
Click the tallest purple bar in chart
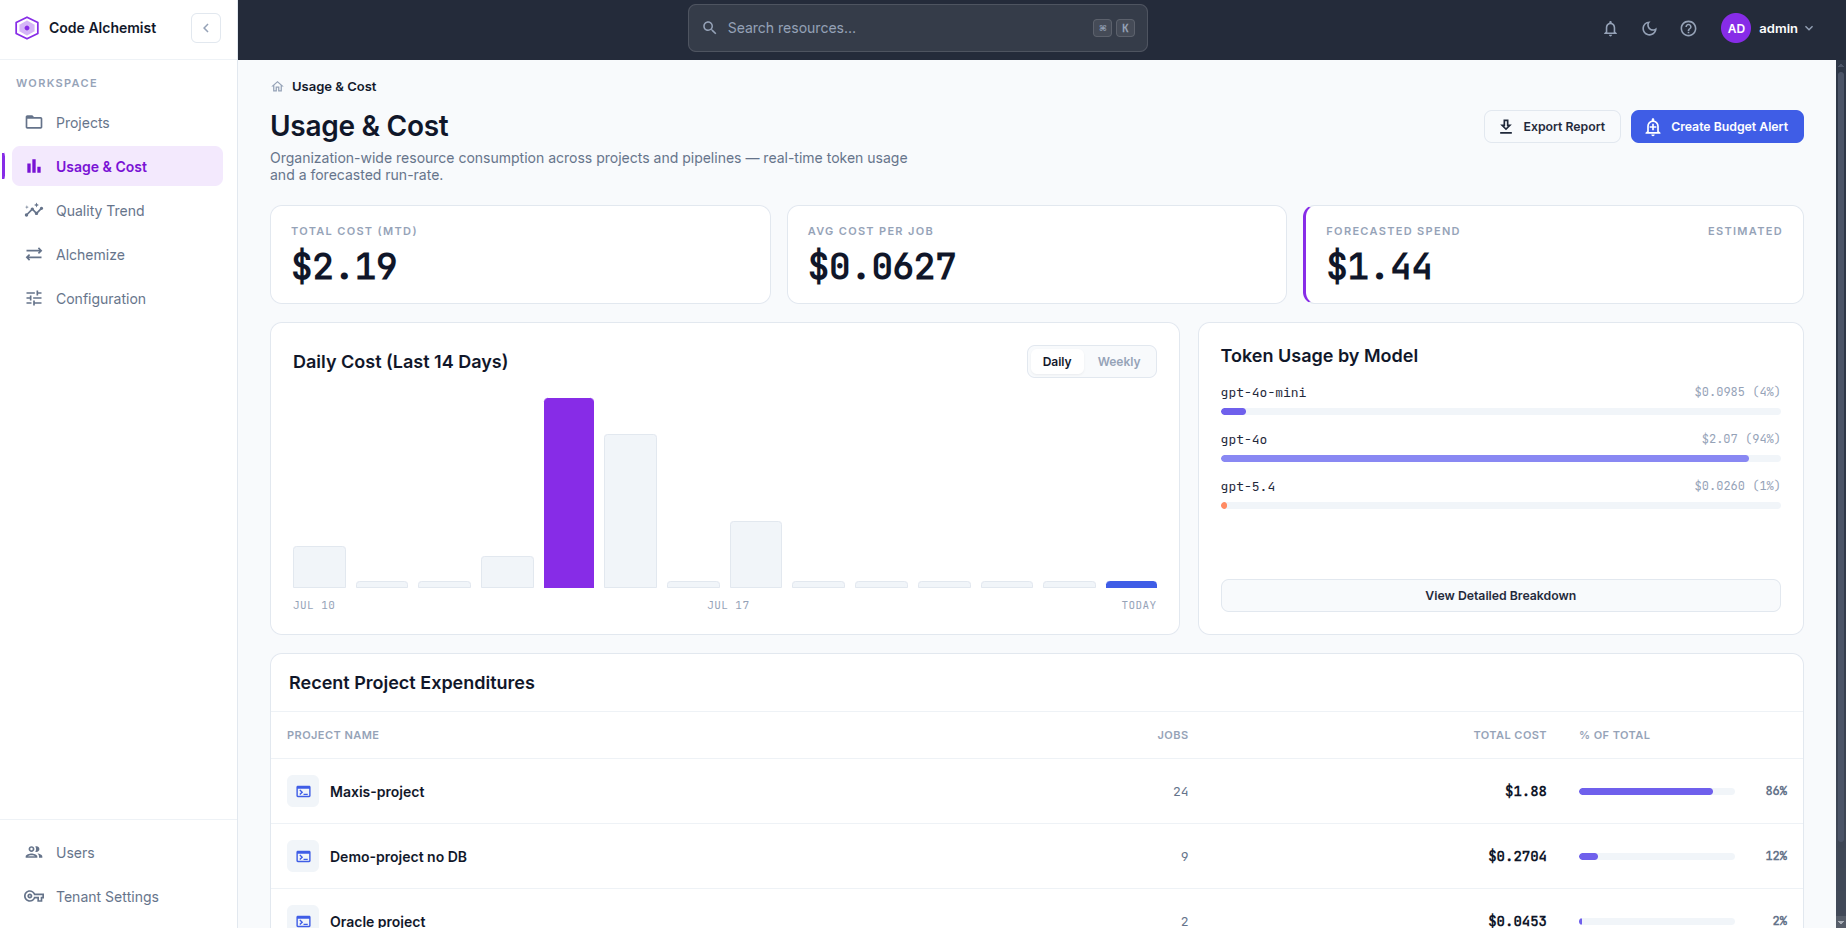point(569,493)
